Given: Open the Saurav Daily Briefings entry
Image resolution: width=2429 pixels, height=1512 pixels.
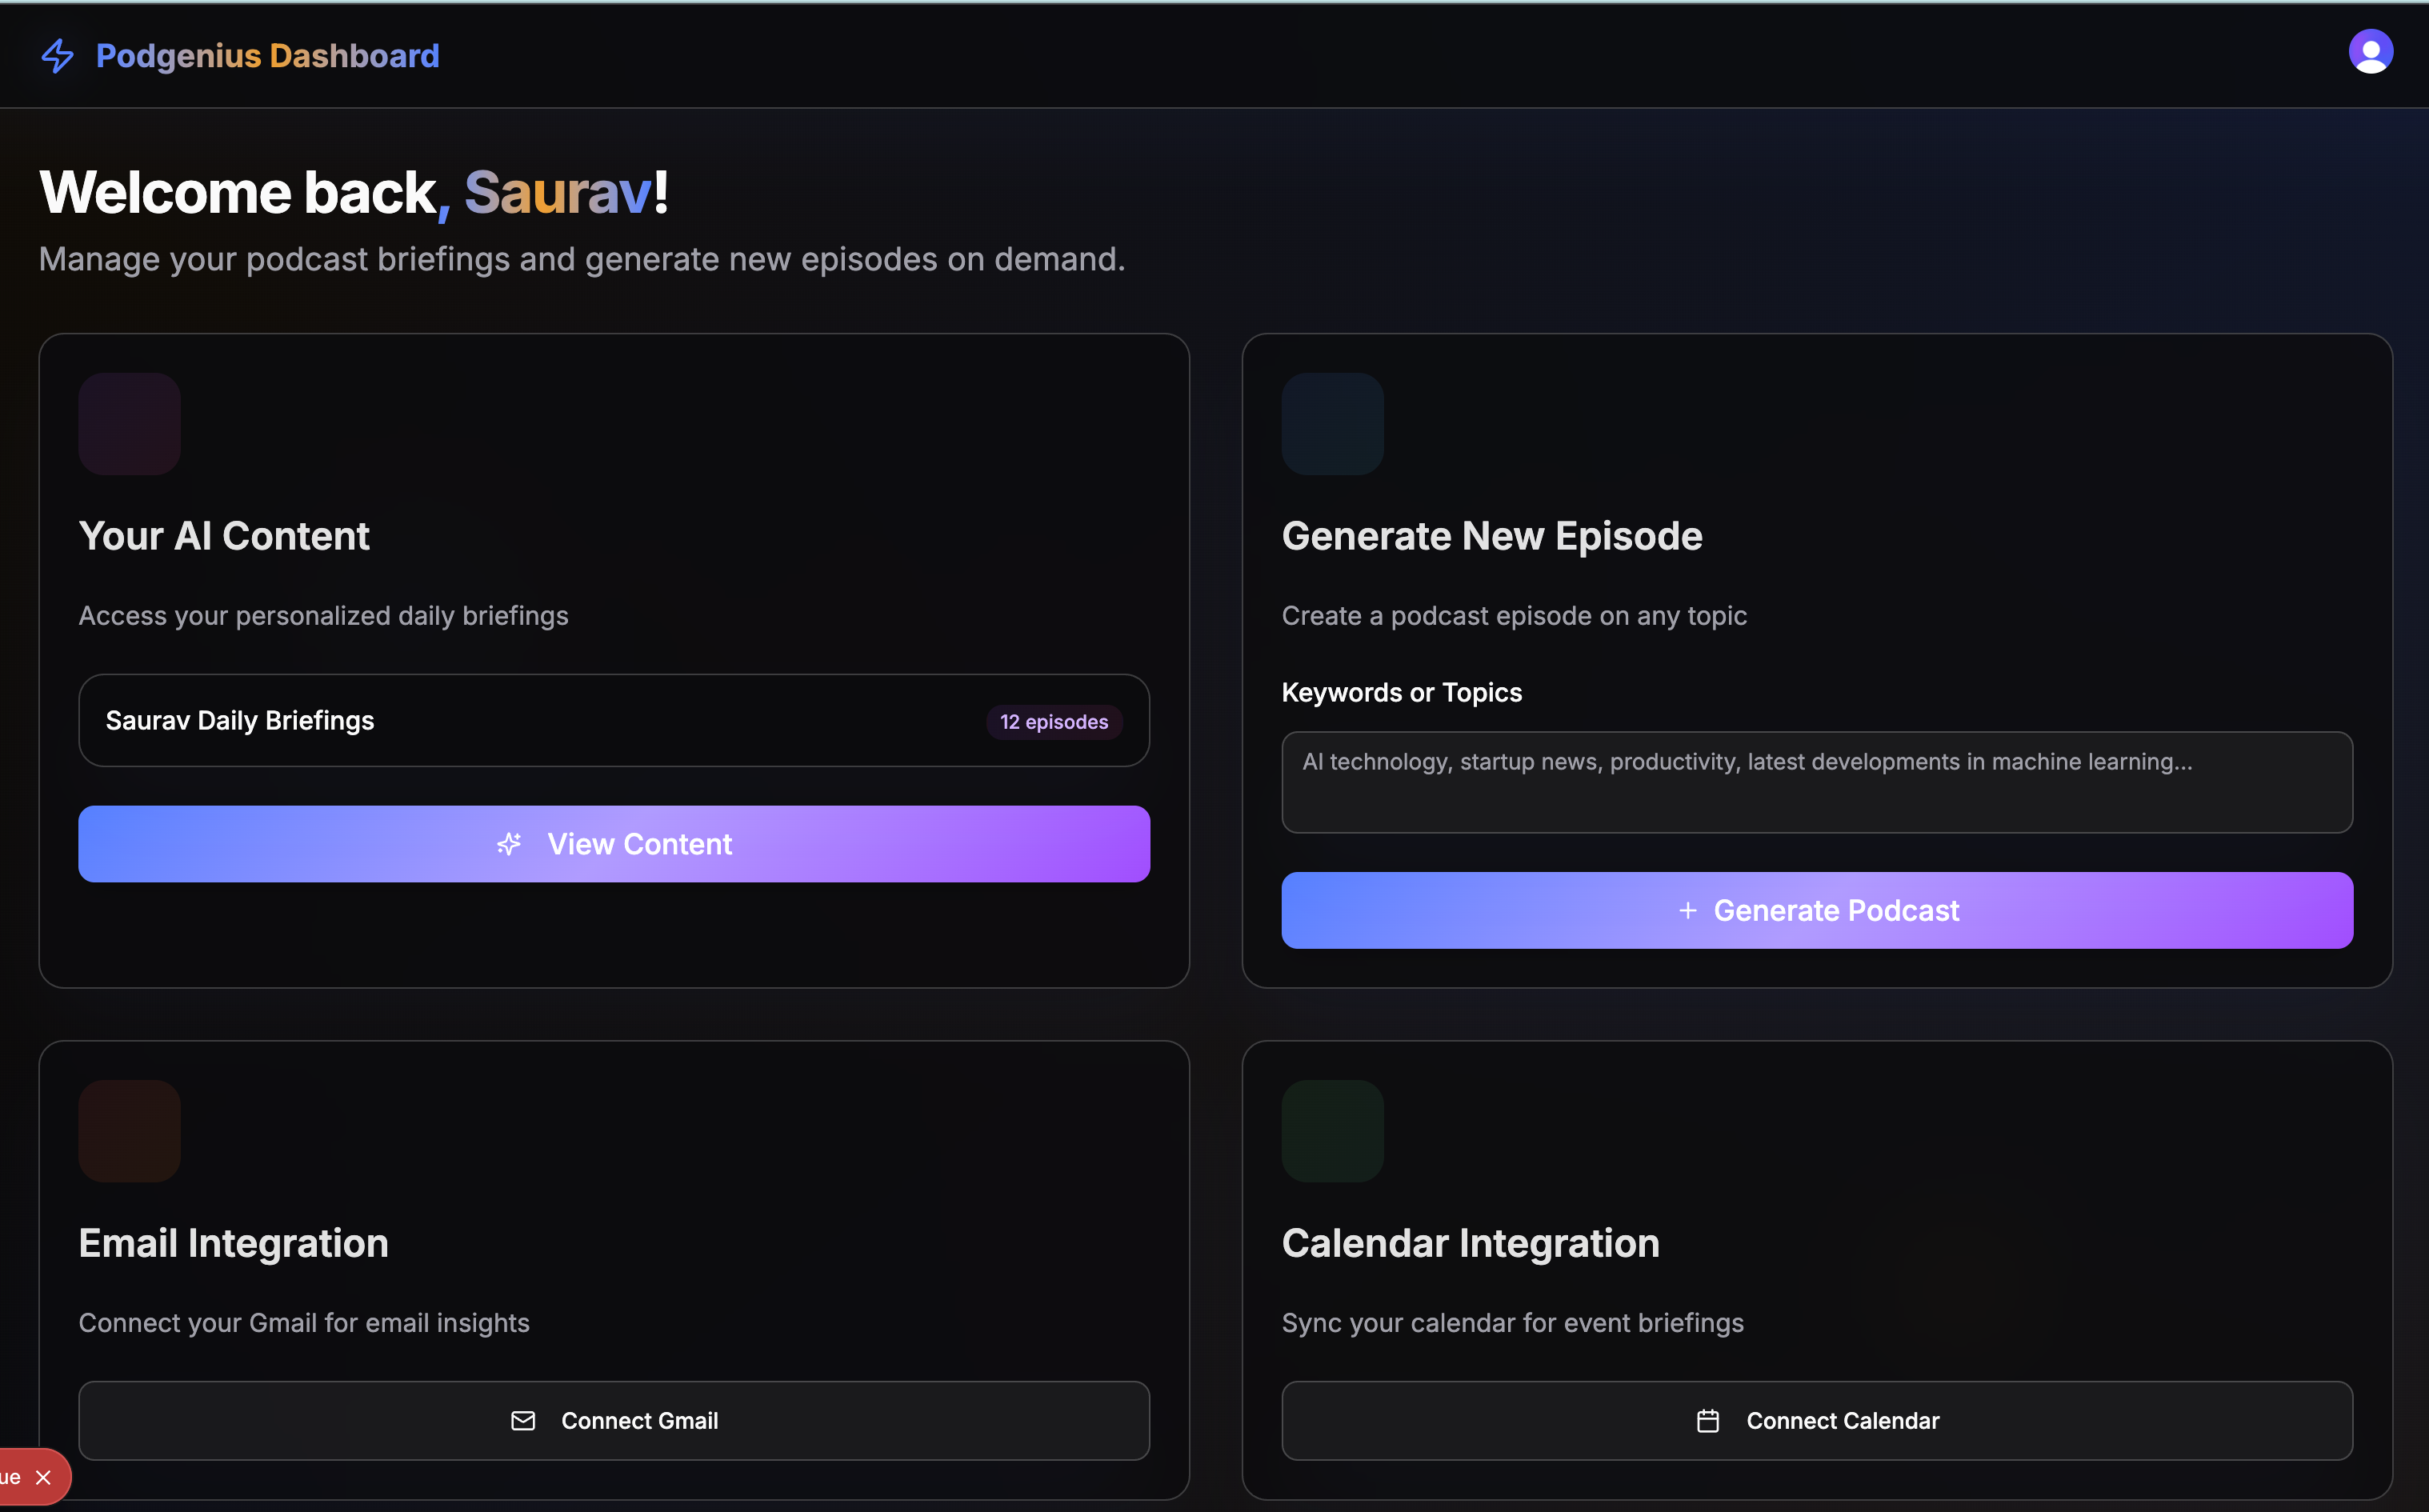Looking at the screenshot, I should pos(240,721).
